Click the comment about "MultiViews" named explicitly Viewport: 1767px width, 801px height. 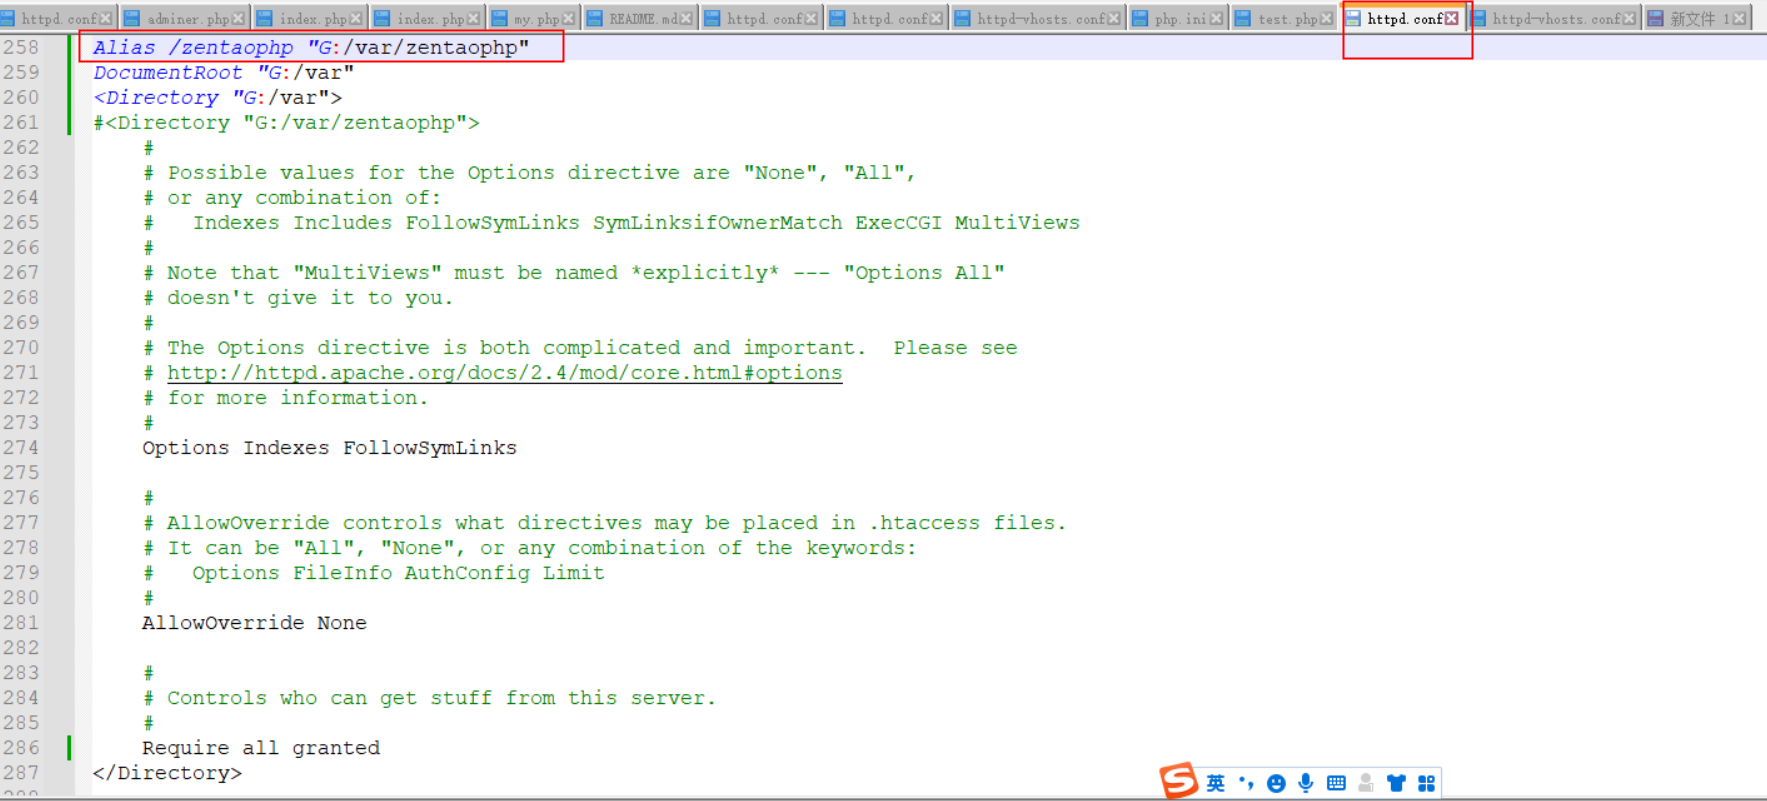click(x=573, y=273)
